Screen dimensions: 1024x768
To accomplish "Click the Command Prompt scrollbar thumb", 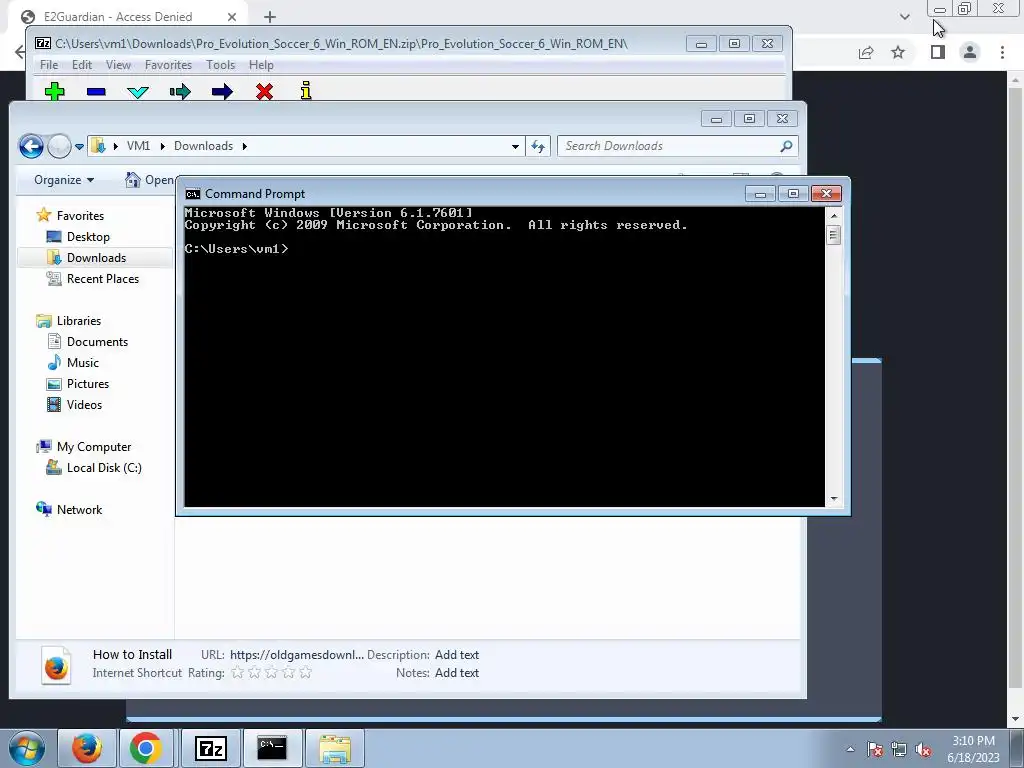I will [x=833, y=235].
